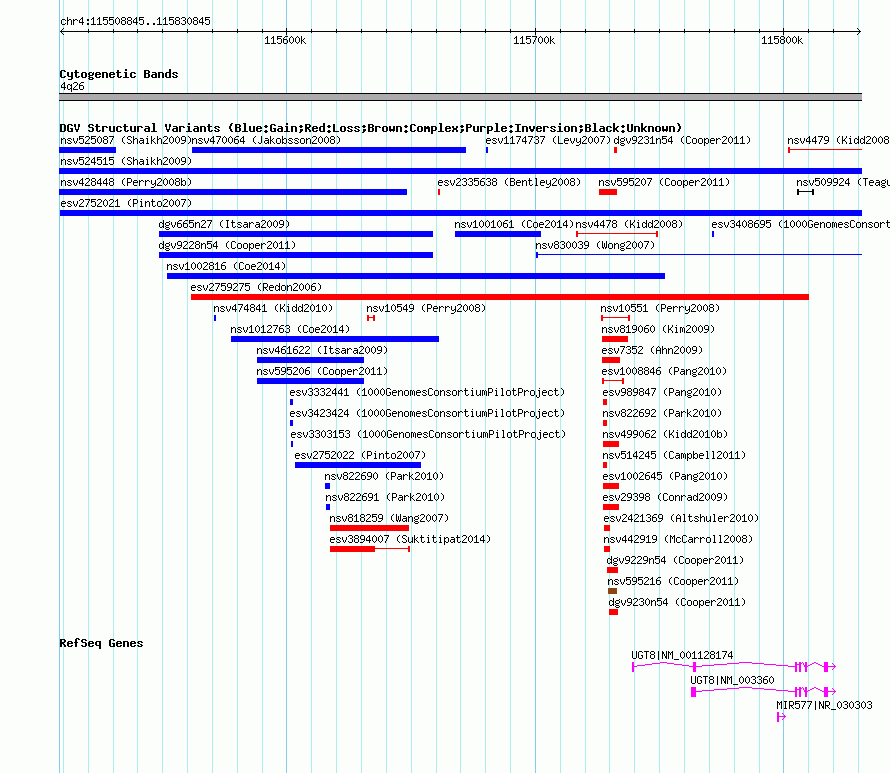Click the MIR577 magenta gene arrow glyph
The image size is (890, 773).
(782, 717)
